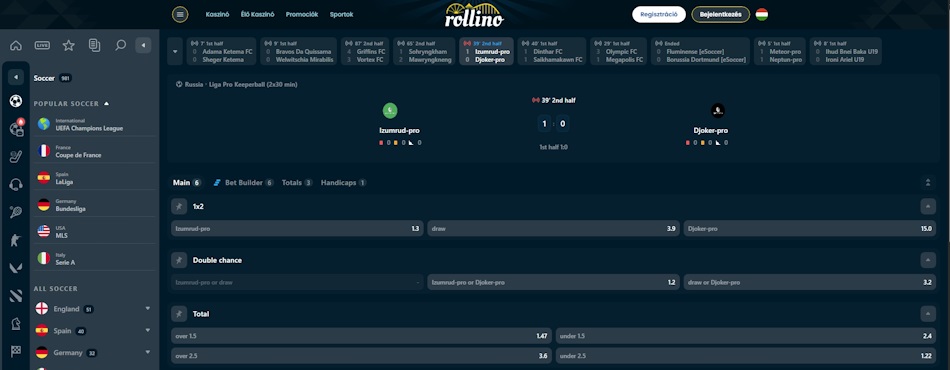The width and height of the screenshot is (950, 370).
Task: Switch to Handicaps tab
Action: [344, 182]
